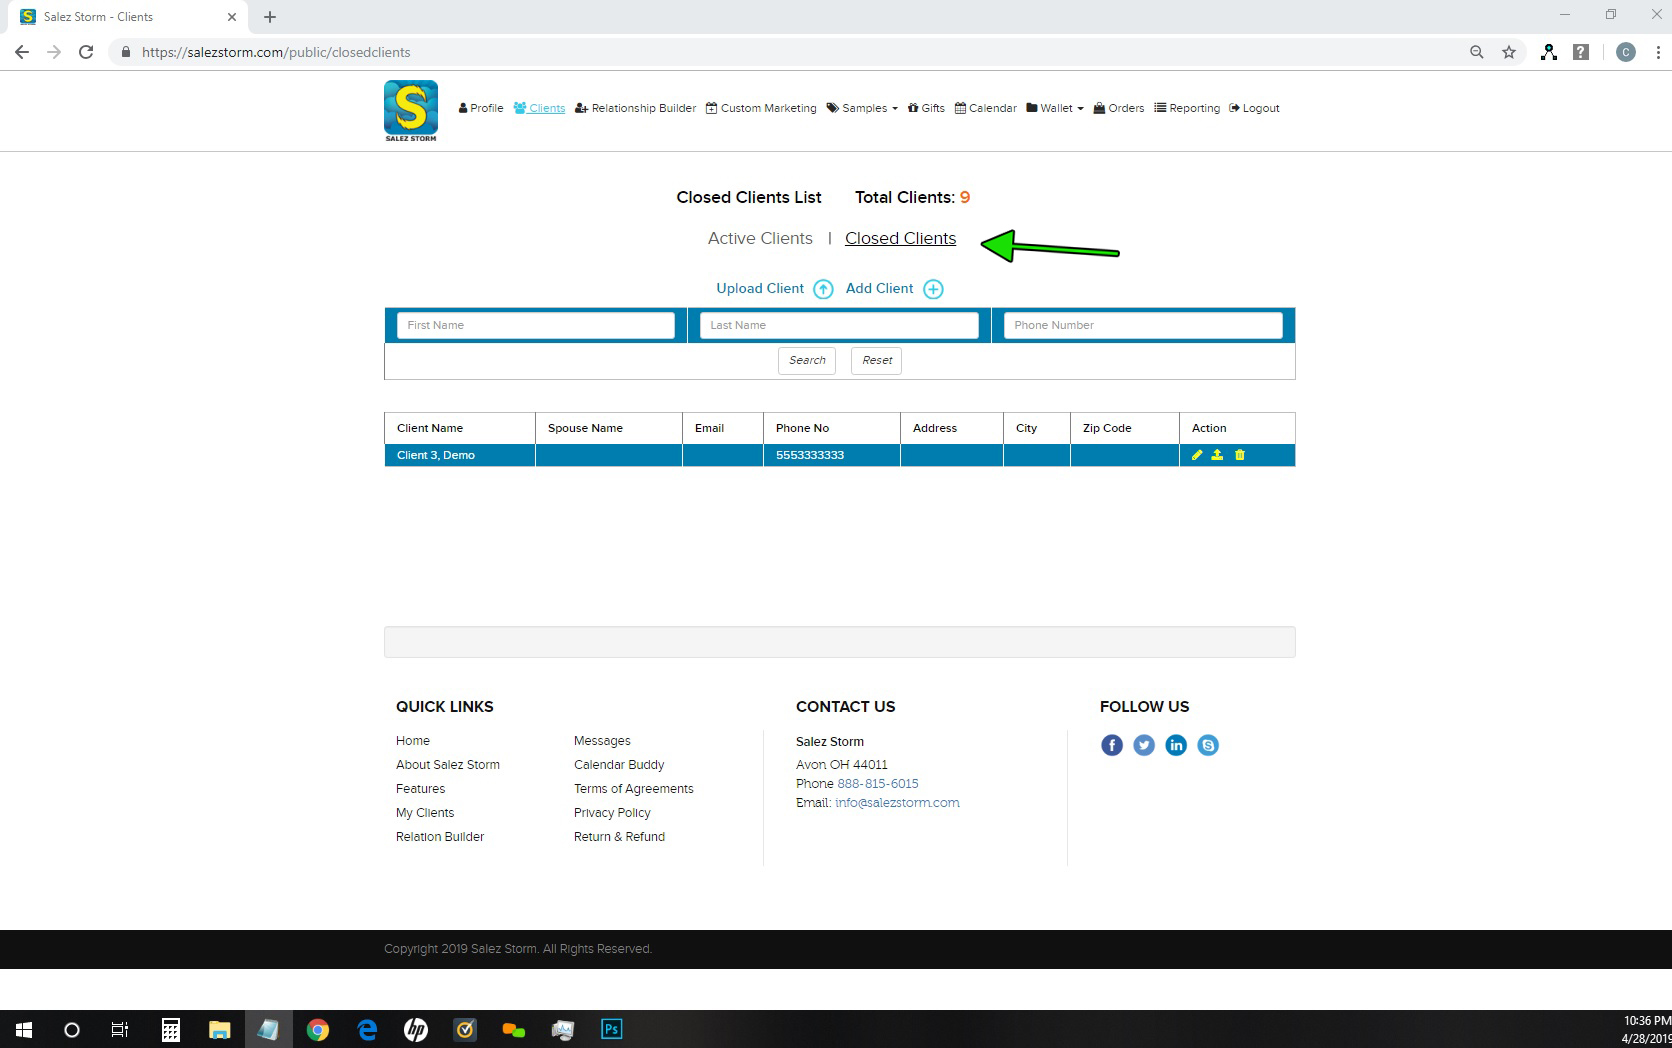Open the Reporting menu item
This screenshot has width=1672, height=1048.
click(1187, 108)
